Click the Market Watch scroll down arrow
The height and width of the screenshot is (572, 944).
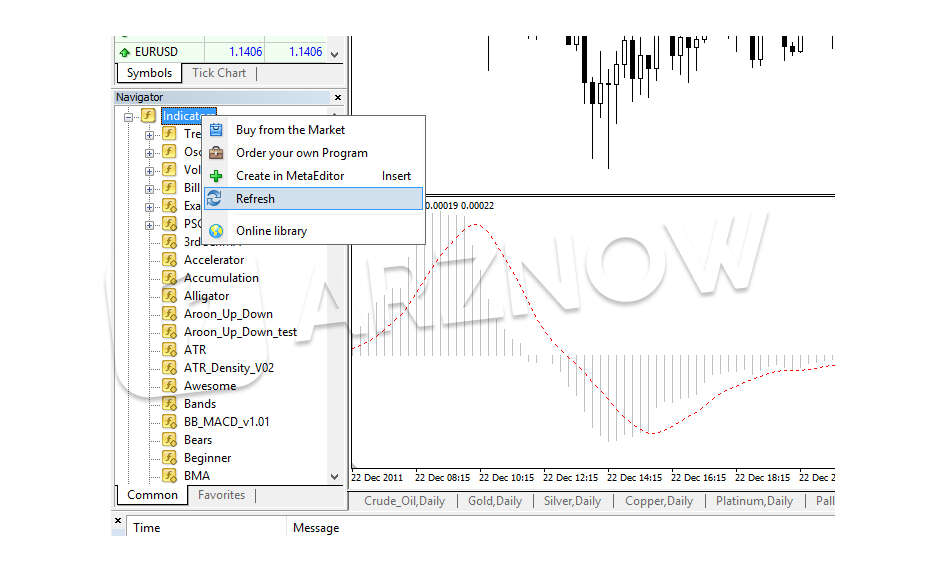pos(335,54)
